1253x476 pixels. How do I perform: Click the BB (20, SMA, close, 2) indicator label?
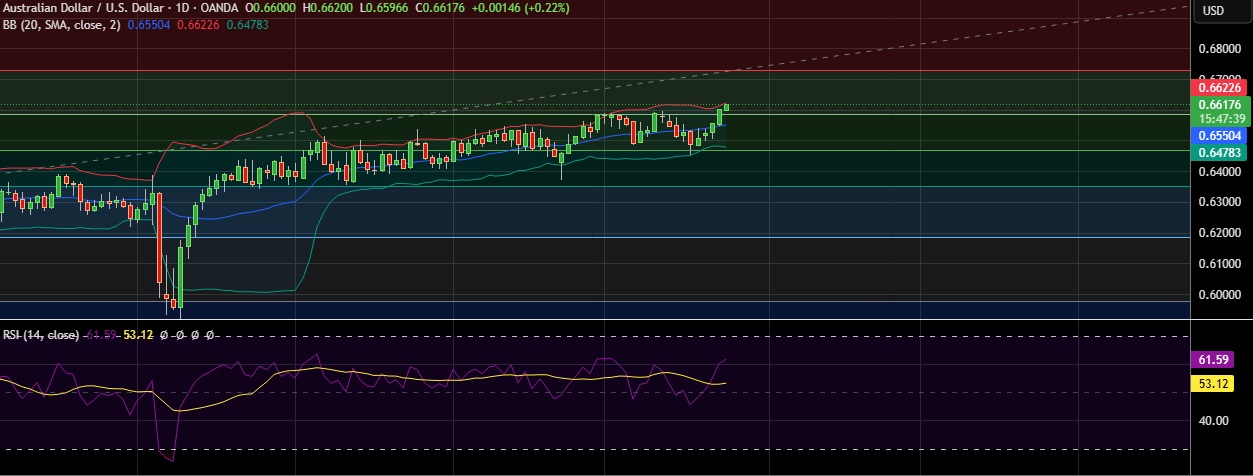click(x=61, y=25)
